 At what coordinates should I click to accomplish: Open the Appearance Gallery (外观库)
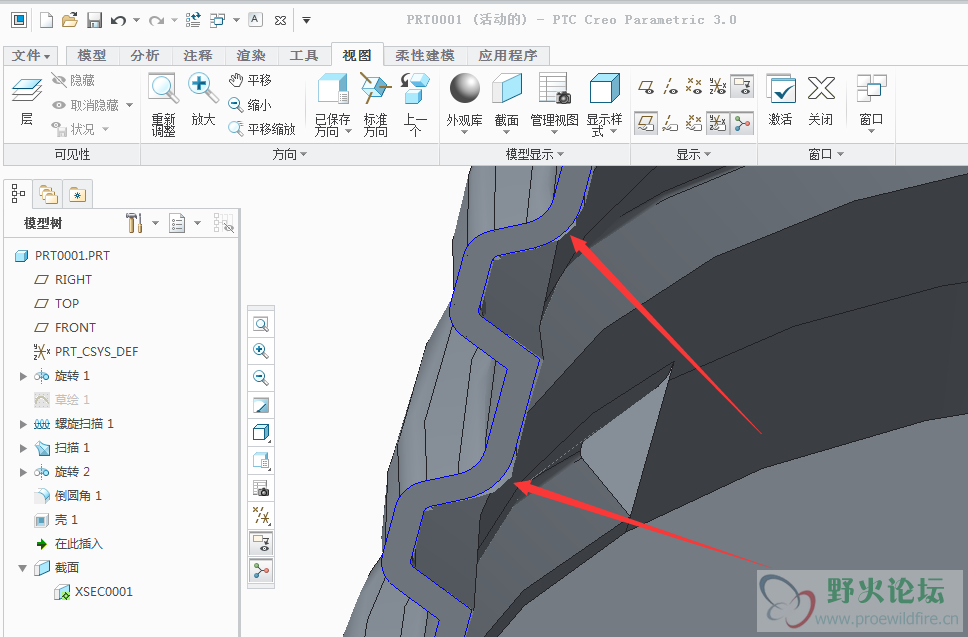pos(464,104)
